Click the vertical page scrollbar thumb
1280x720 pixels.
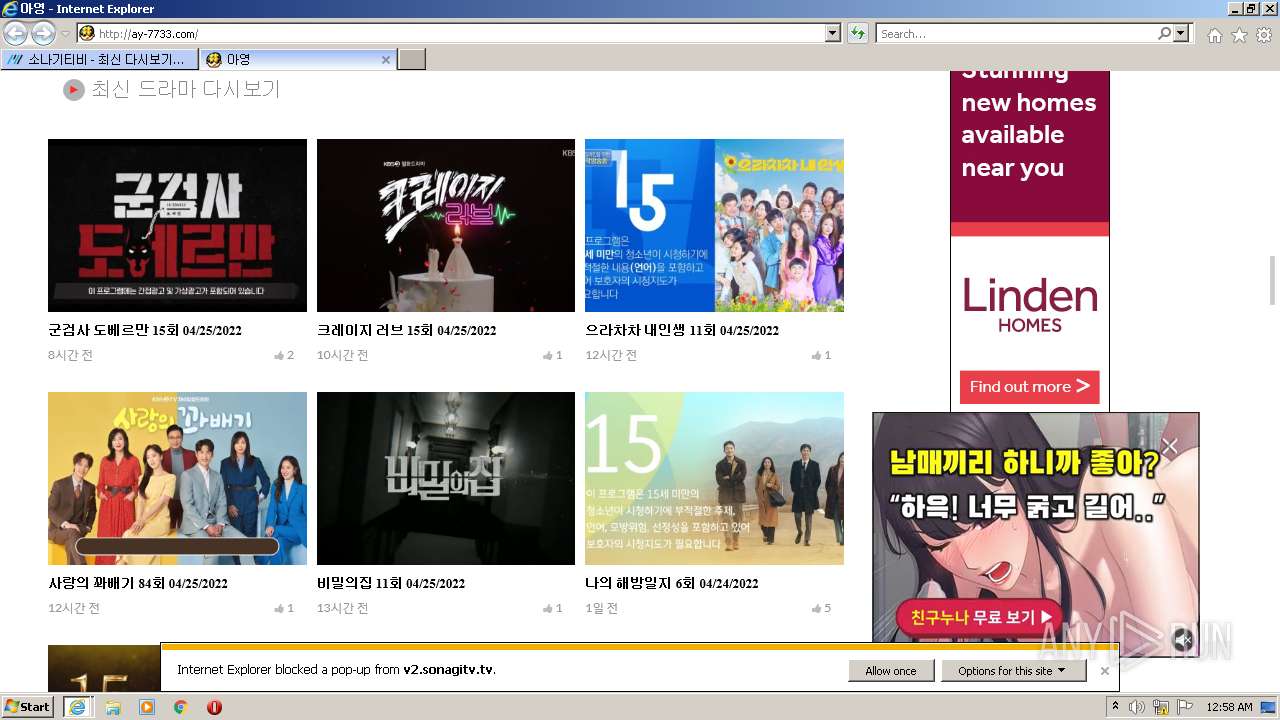(x=1273, y=280)
